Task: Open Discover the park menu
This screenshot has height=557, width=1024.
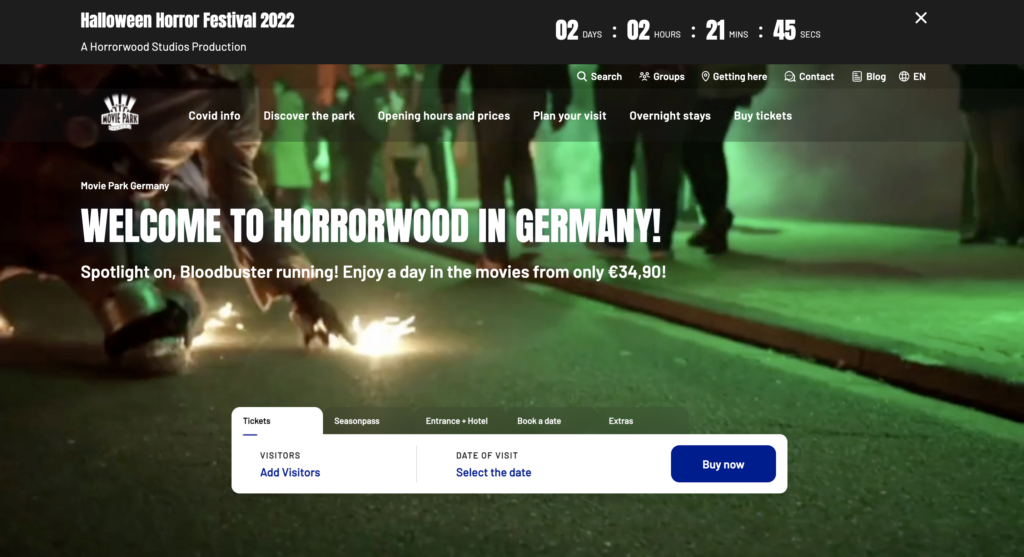Action: click(309, 116)
